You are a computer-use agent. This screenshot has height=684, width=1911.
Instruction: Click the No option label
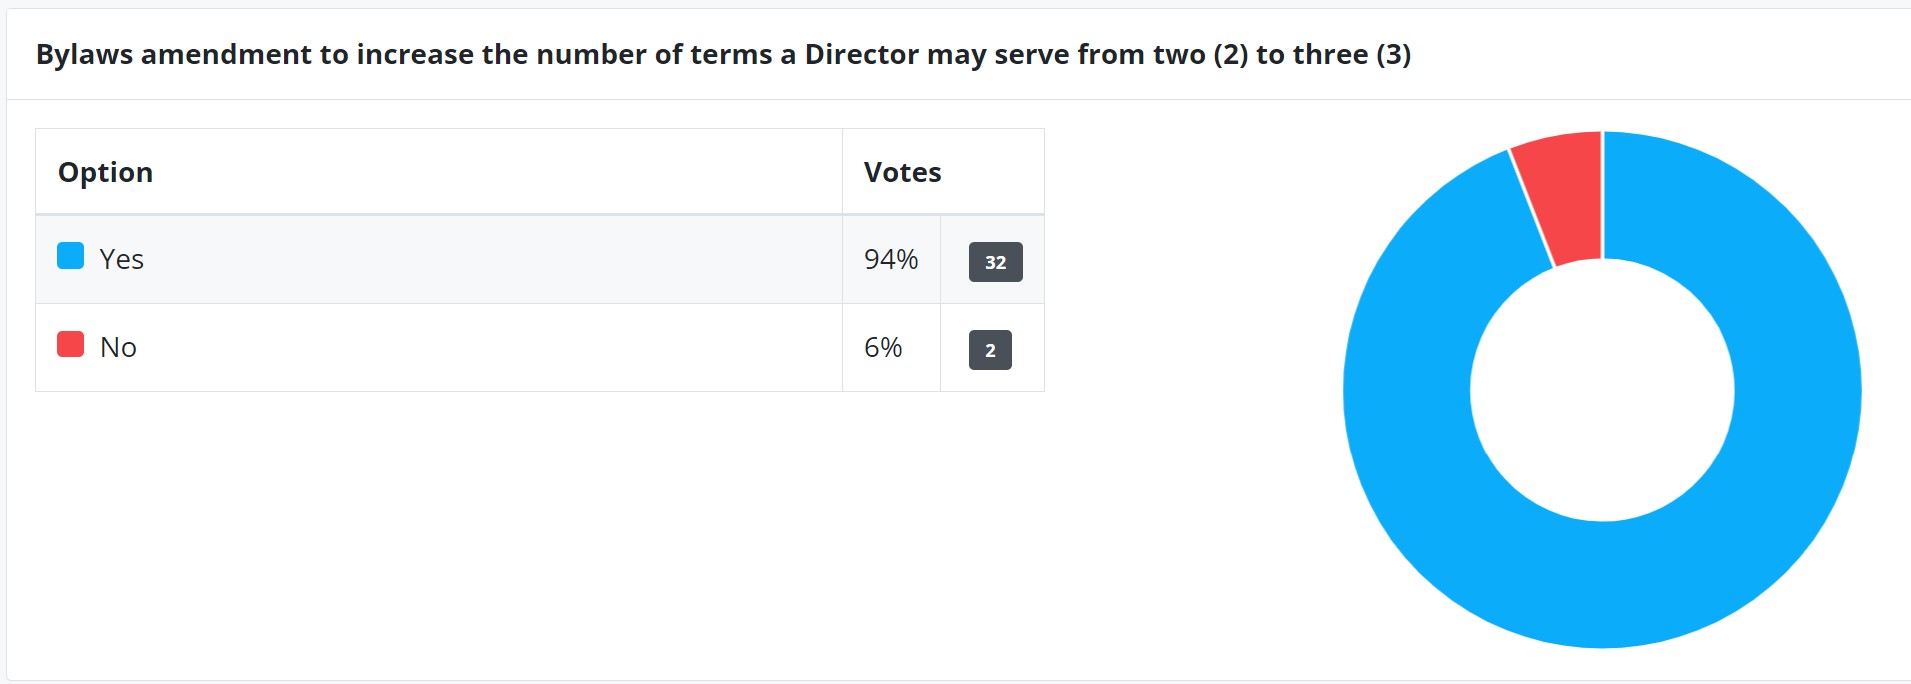click(118, 347)
